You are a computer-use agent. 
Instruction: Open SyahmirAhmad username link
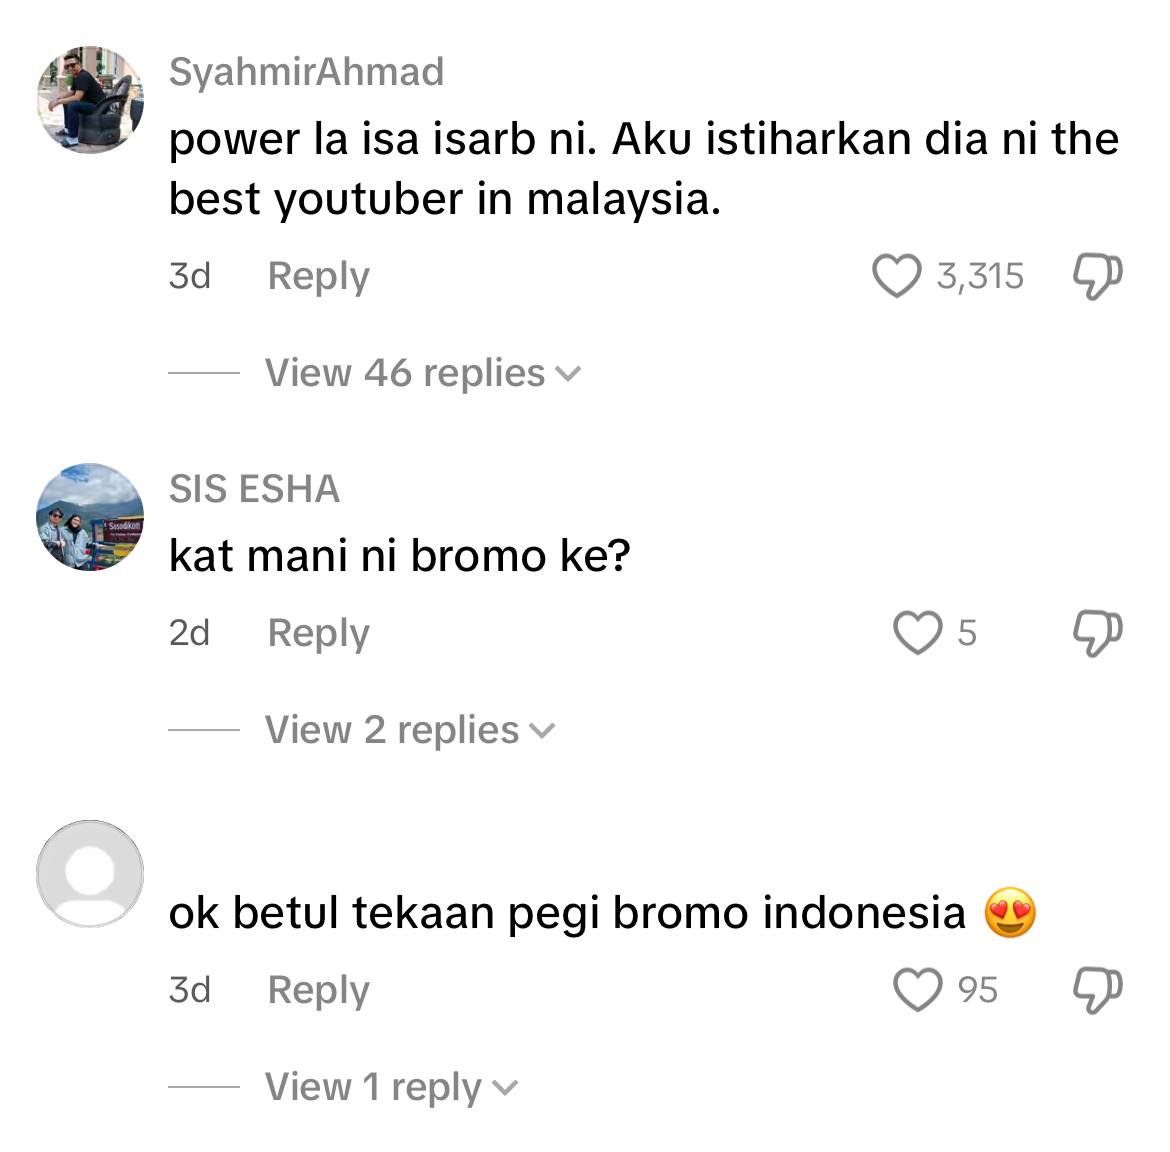point(307,72)
